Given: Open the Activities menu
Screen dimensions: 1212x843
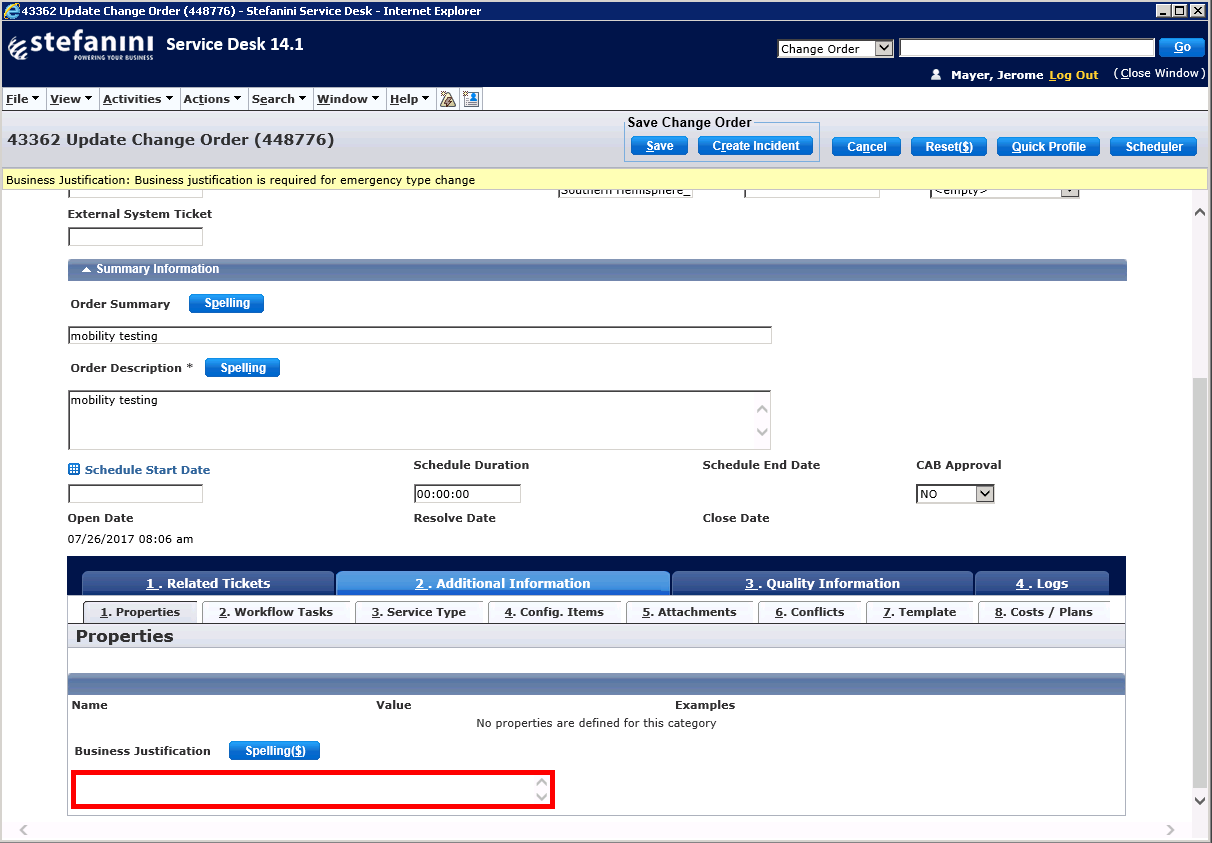Looking at the screenshot, I should 138,99.
